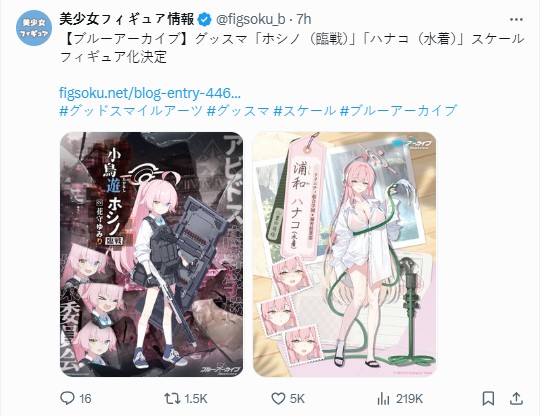Image resolution: width=540 pixels, height=416 pixels.
Task: Like the tweet with heart icon
Action: (278, 399)
